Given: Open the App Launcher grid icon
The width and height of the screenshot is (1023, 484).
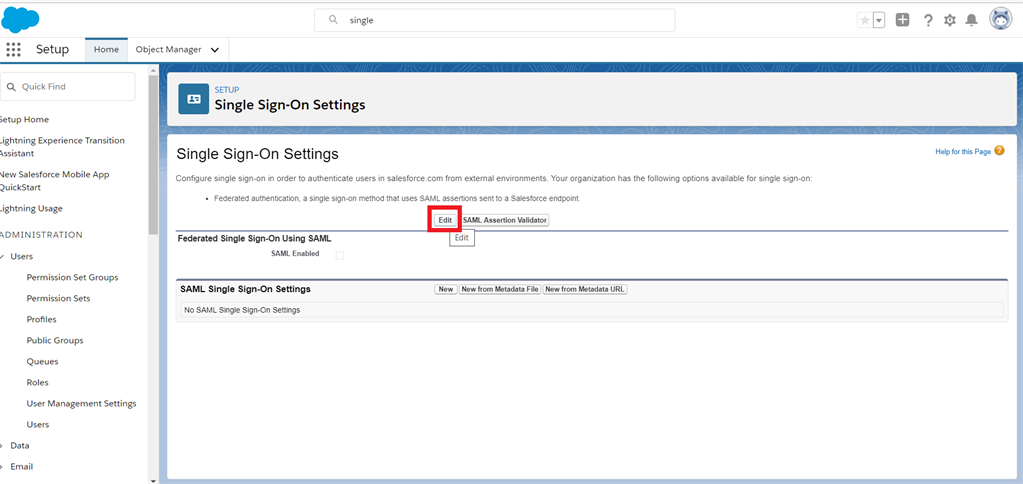Looking at the screenshot, I should 13,50.
